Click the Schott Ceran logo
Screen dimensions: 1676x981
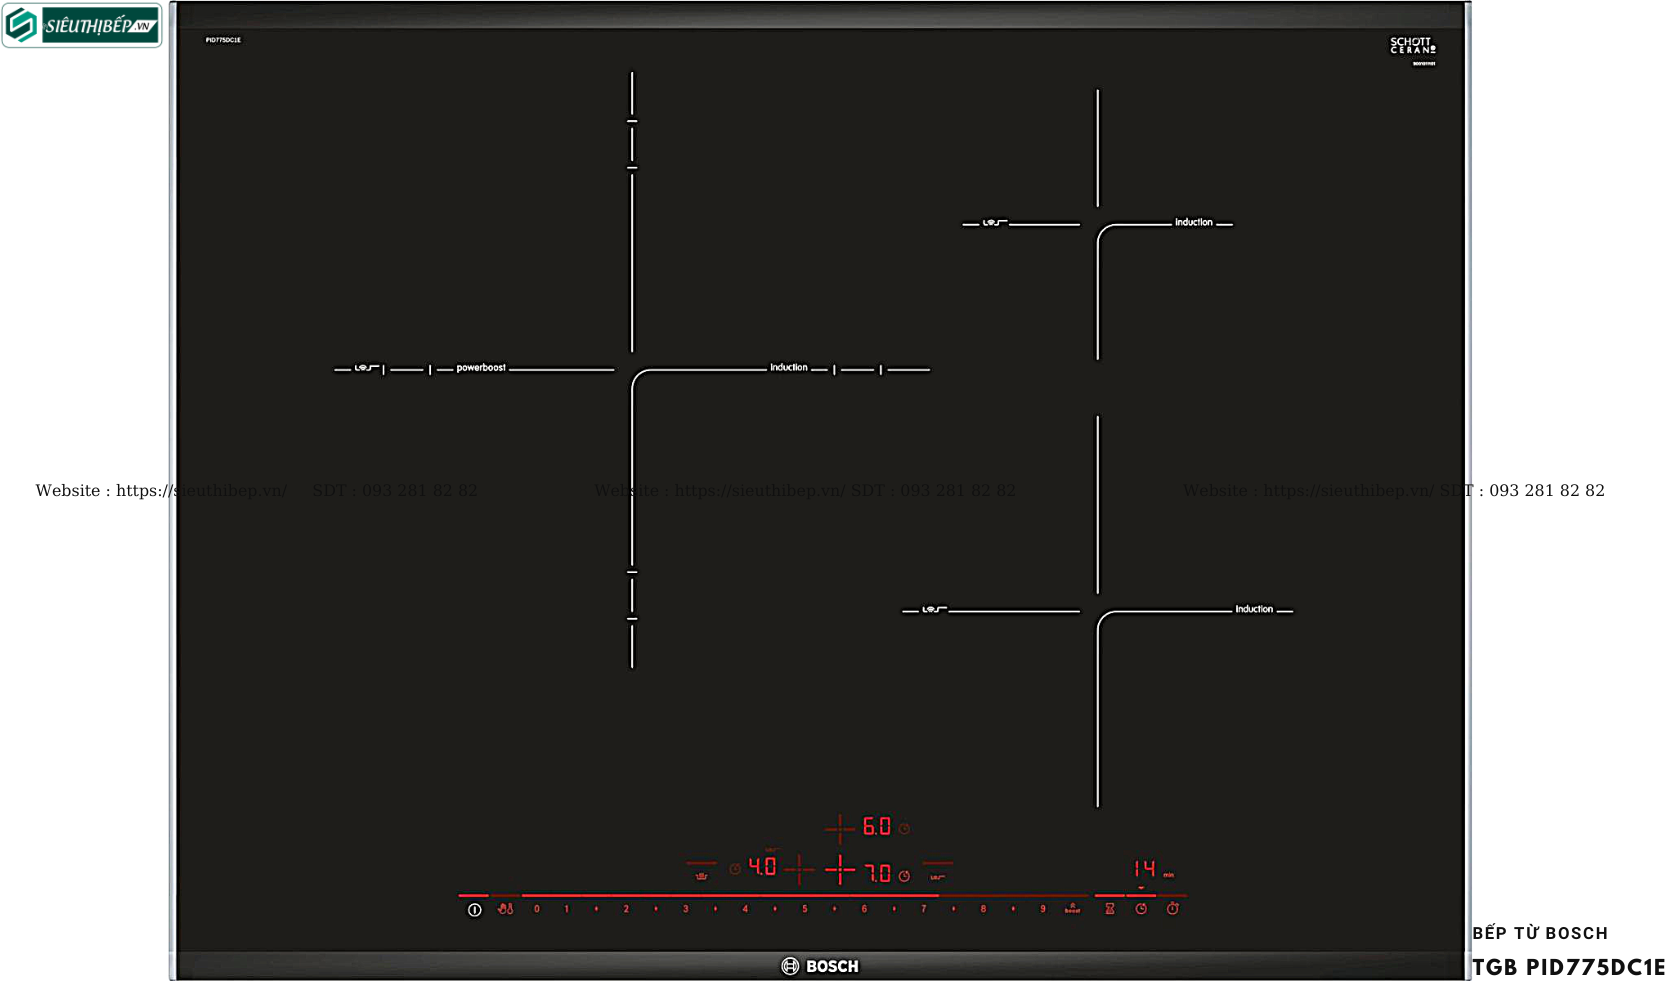tap(1412, 46)
